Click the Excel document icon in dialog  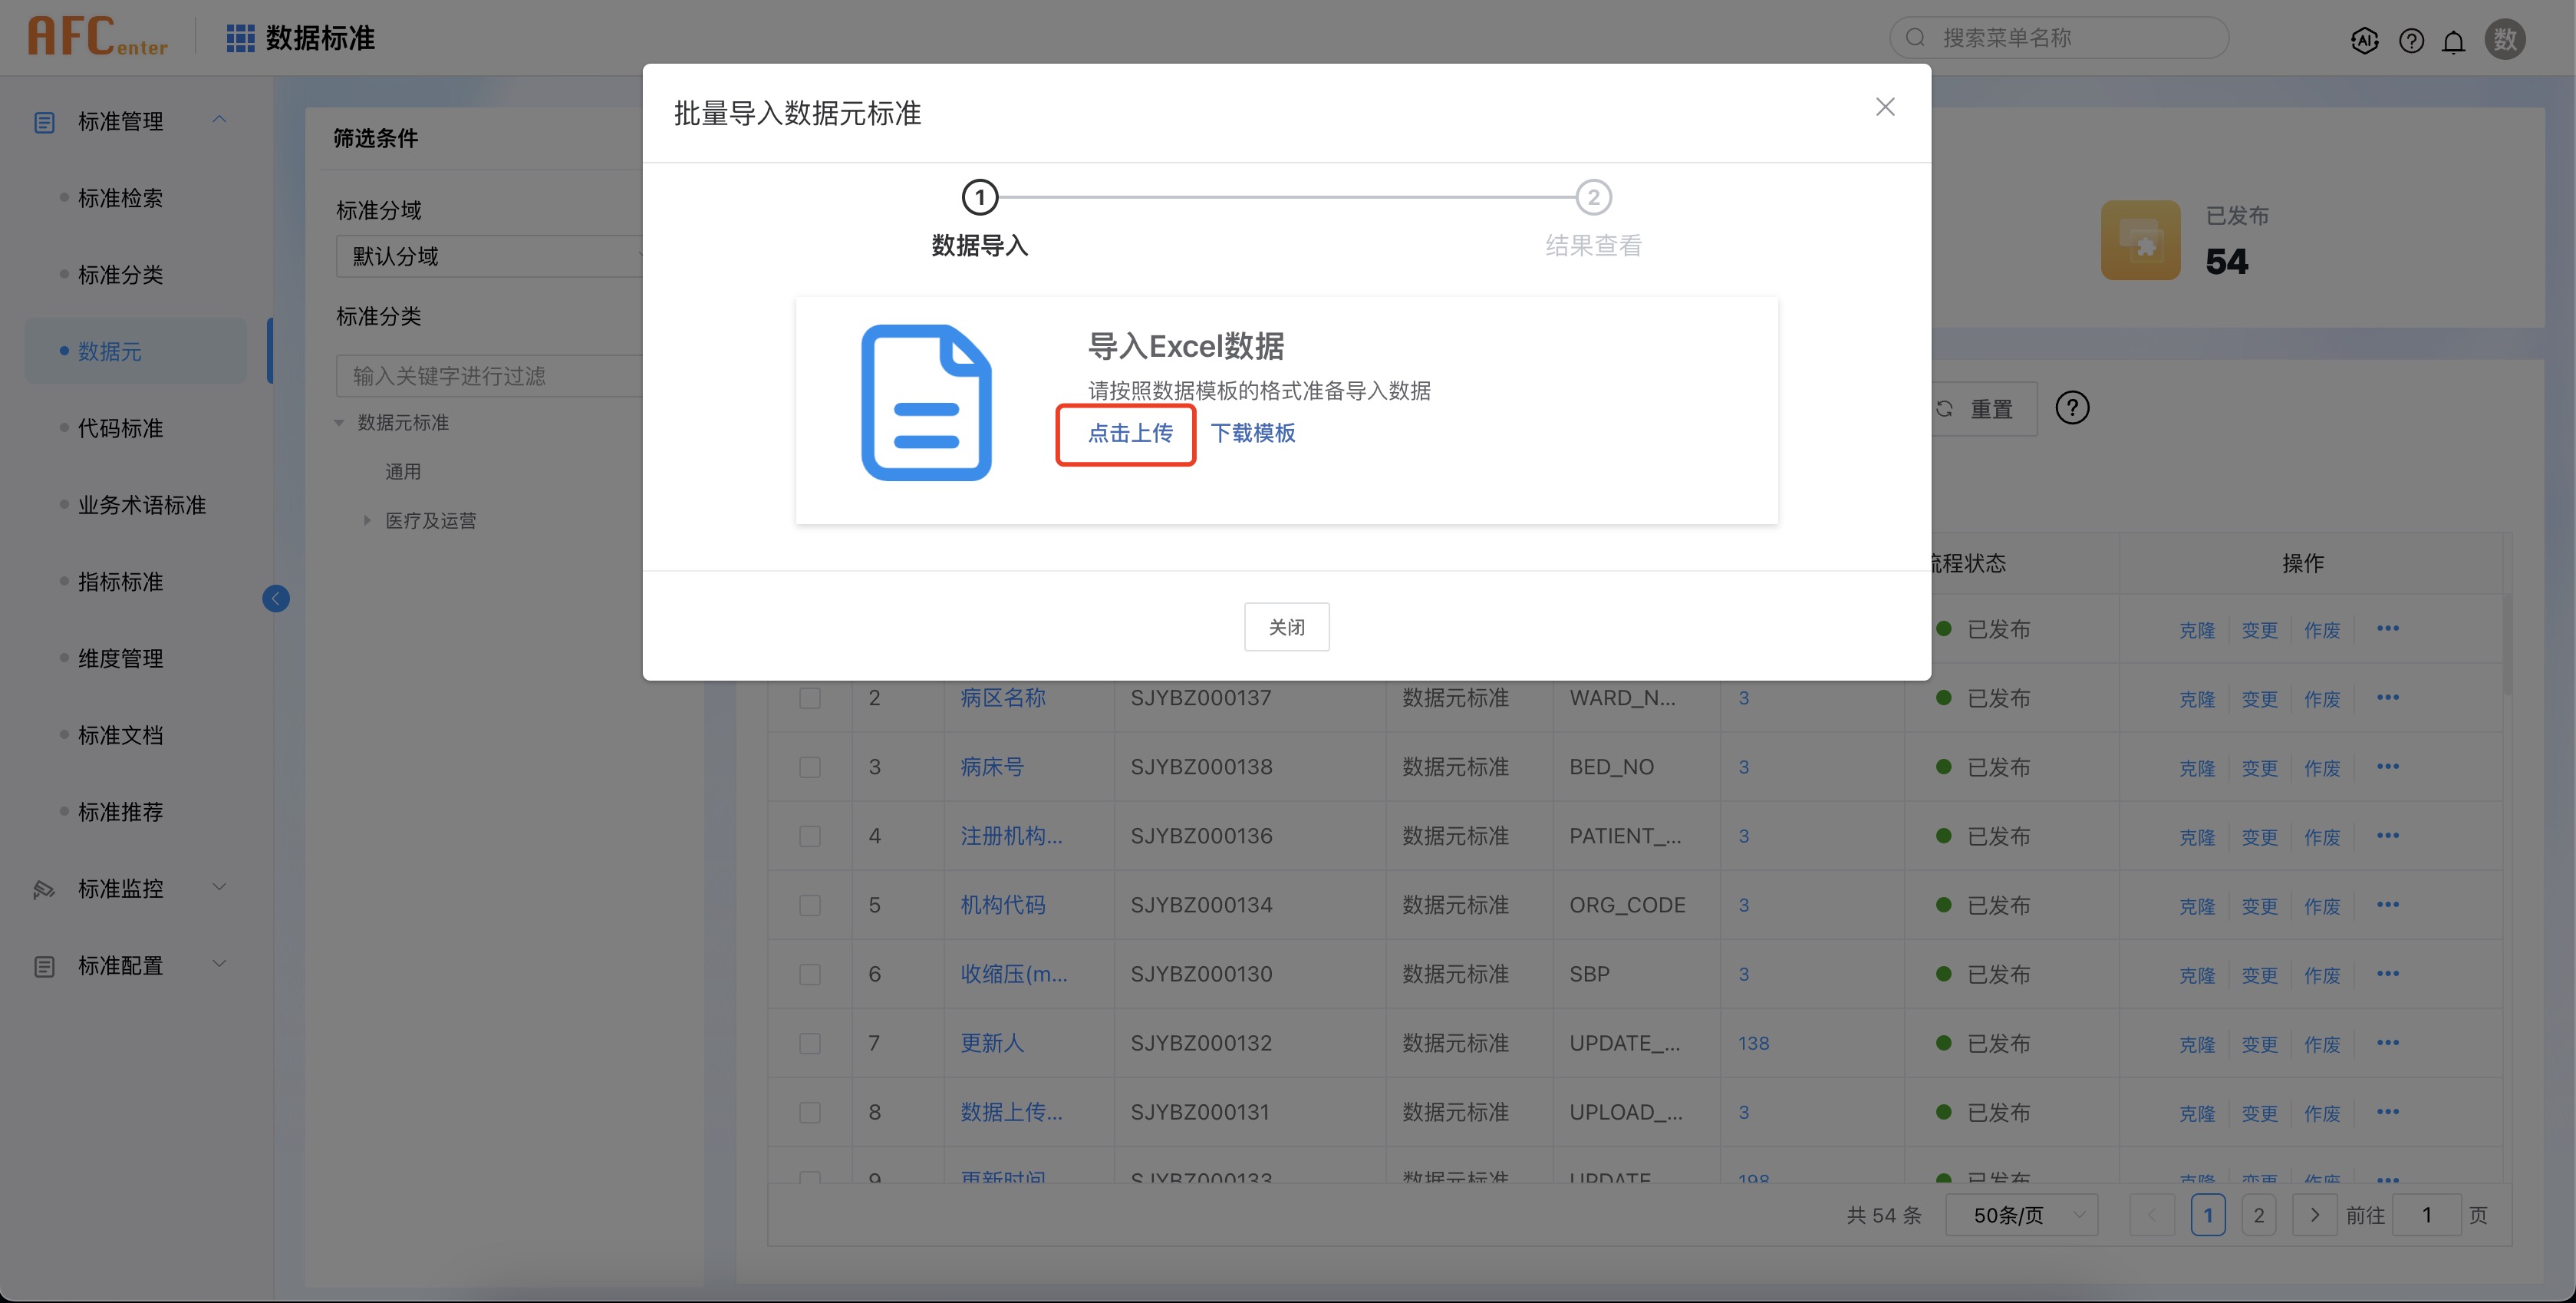pos(926,402)
